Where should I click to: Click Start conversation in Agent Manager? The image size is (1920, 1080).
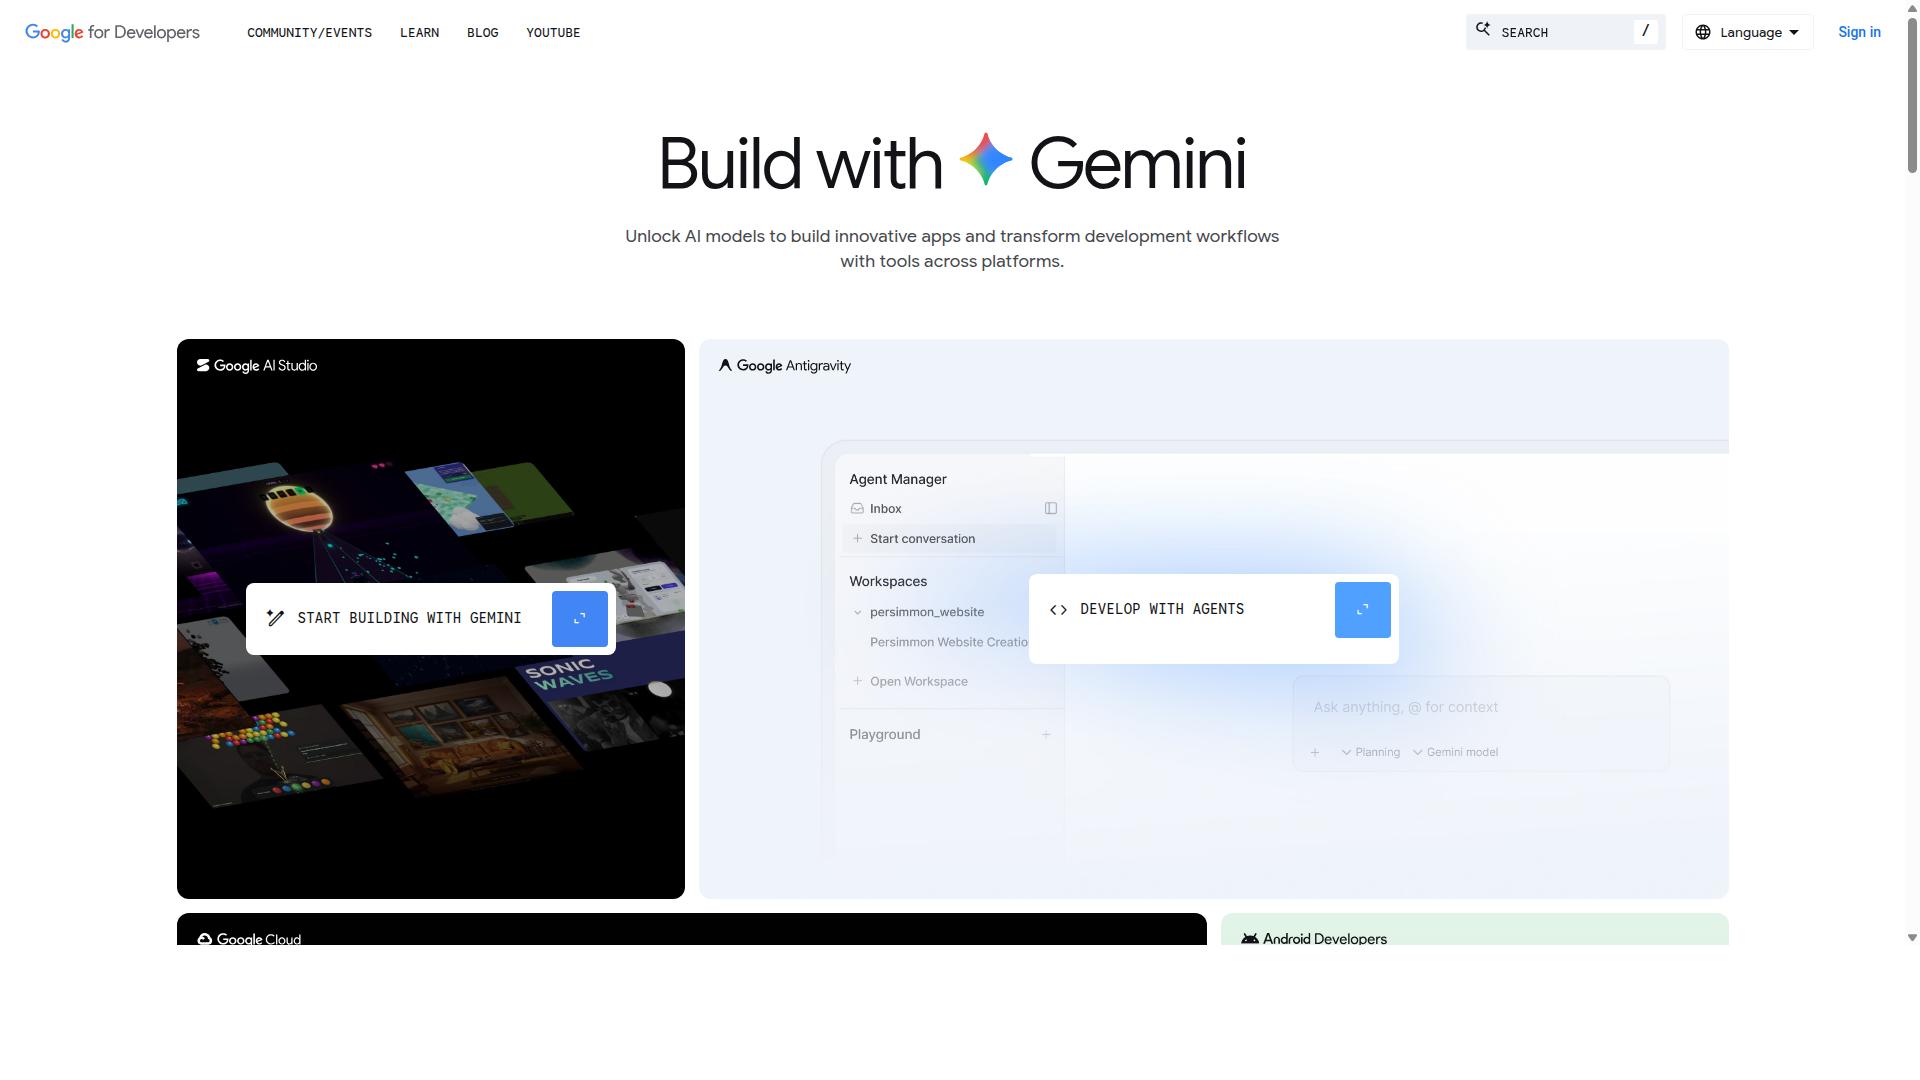[x=949, y=539]
